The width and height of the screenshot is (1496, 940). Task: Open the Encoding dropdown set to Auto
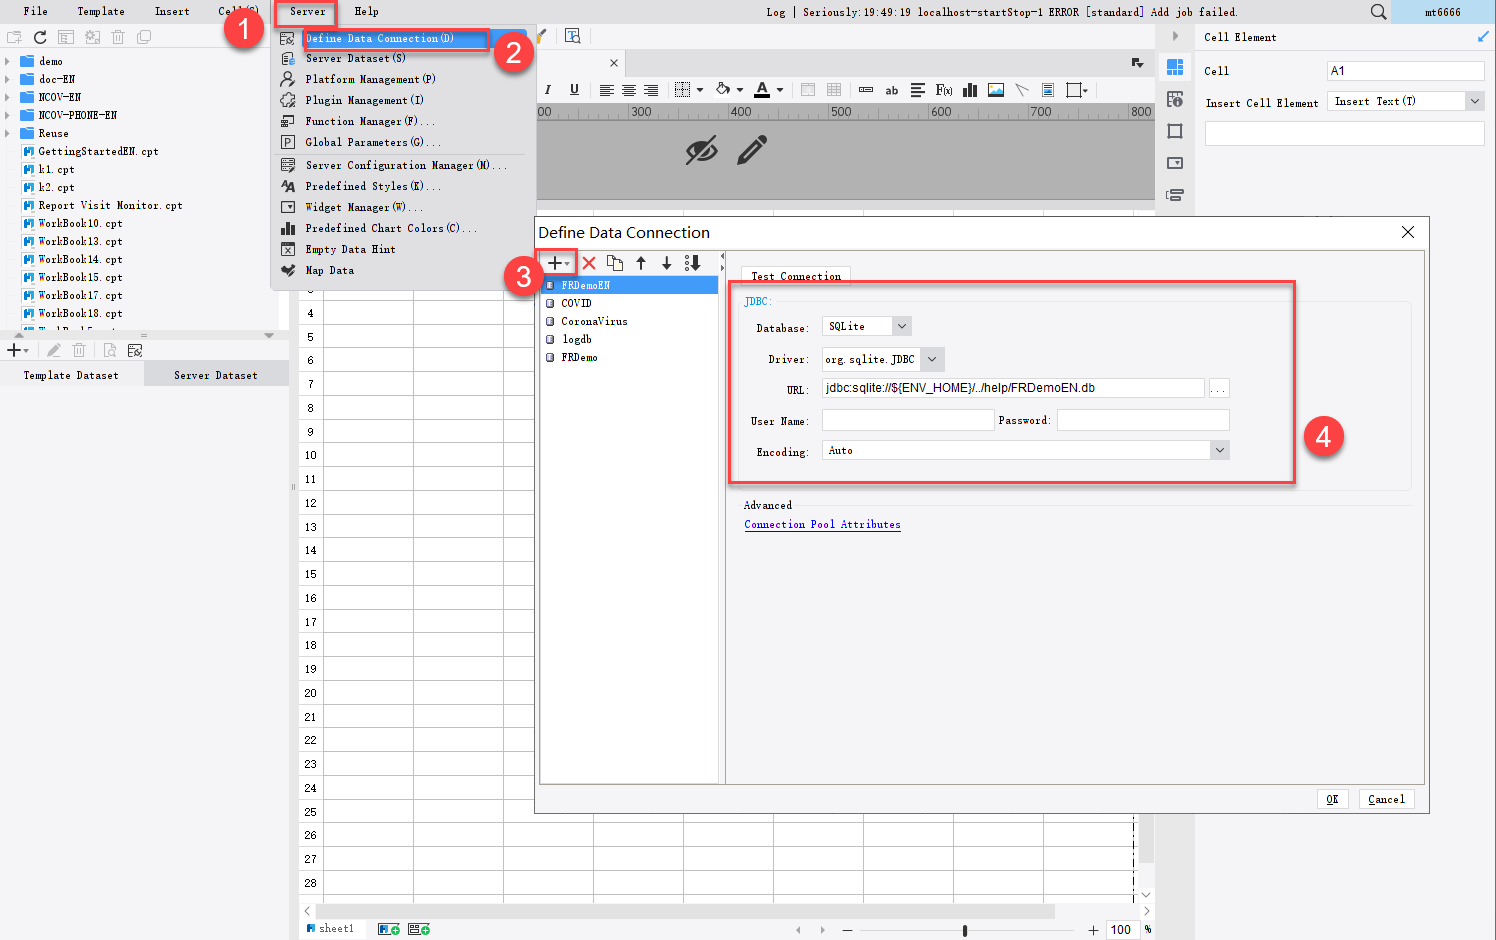pos(1219,450)
